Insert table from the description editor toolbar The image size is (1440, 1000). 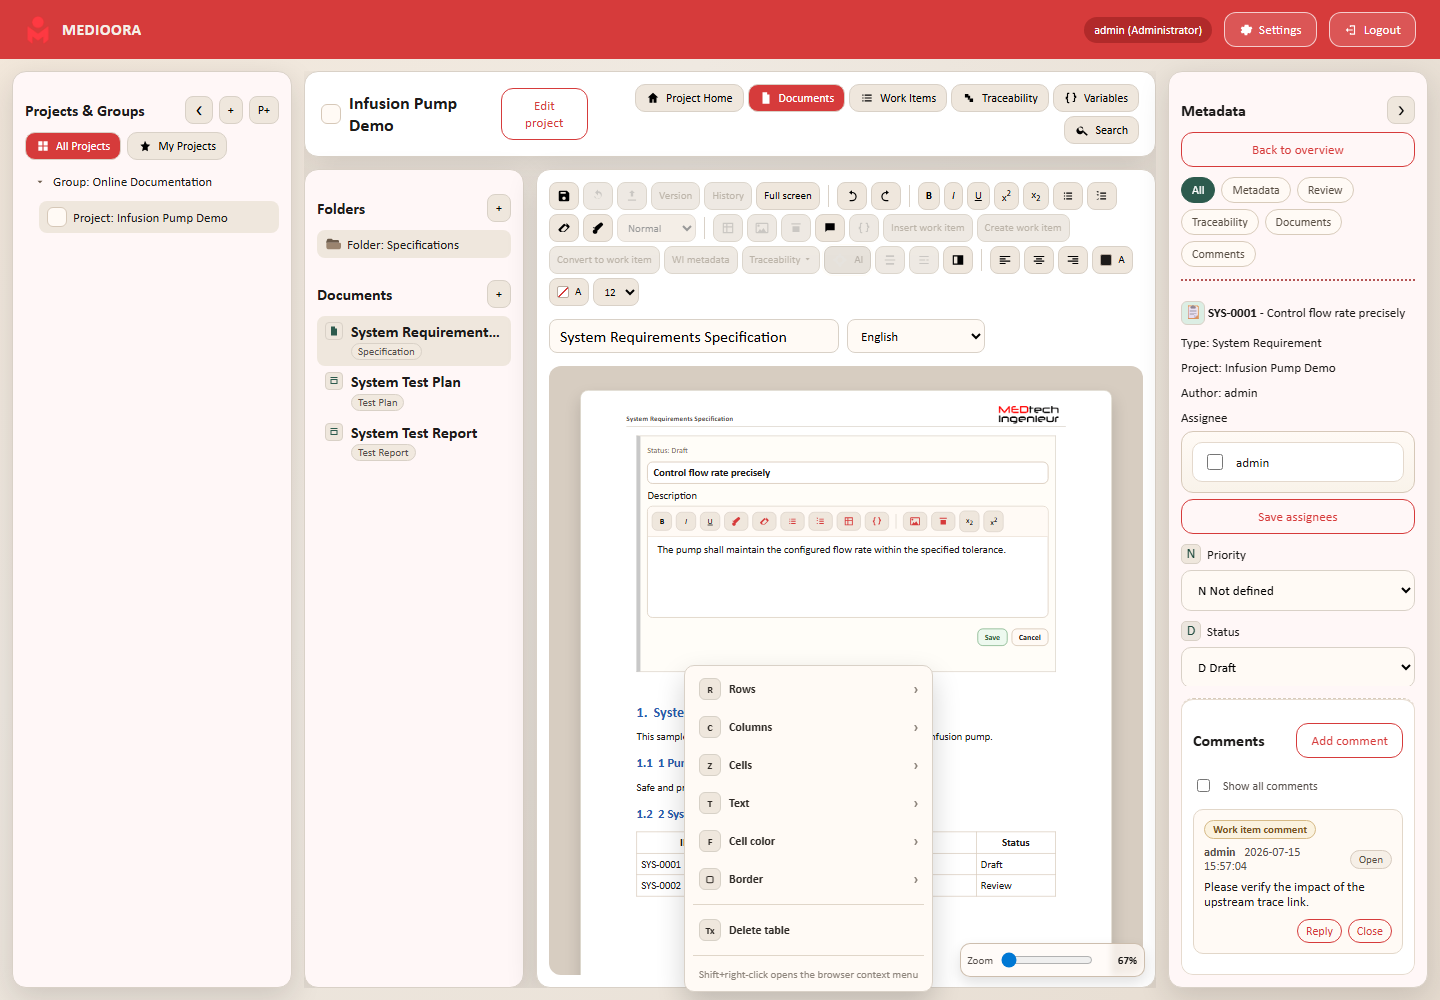click(849, 521)
